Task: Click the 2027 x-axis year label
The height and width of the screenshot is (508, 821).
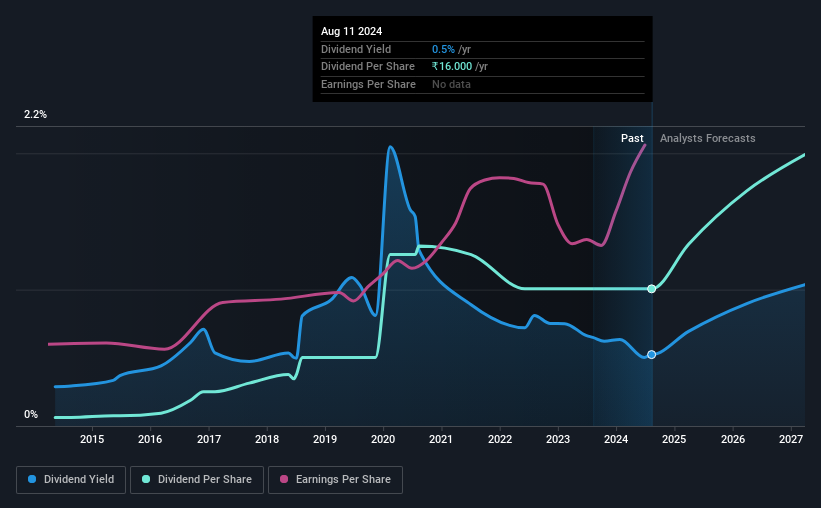Action: coord(791,439)
